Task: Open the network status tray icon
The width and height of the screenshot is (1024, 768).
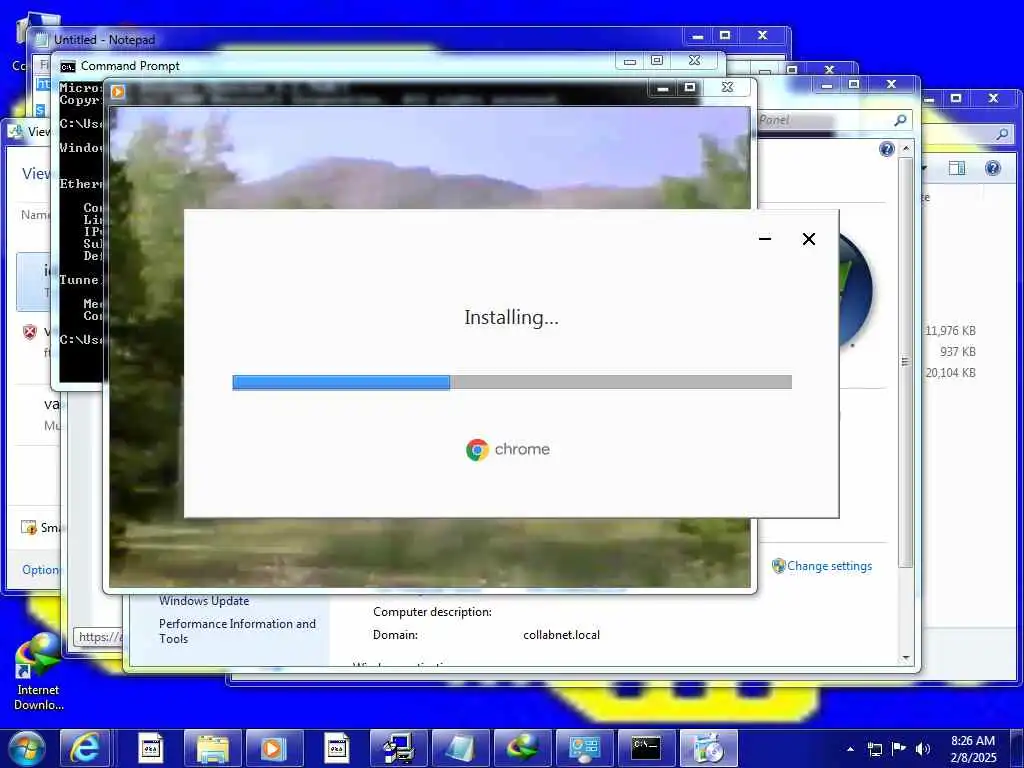Action: tap(874, 749)
